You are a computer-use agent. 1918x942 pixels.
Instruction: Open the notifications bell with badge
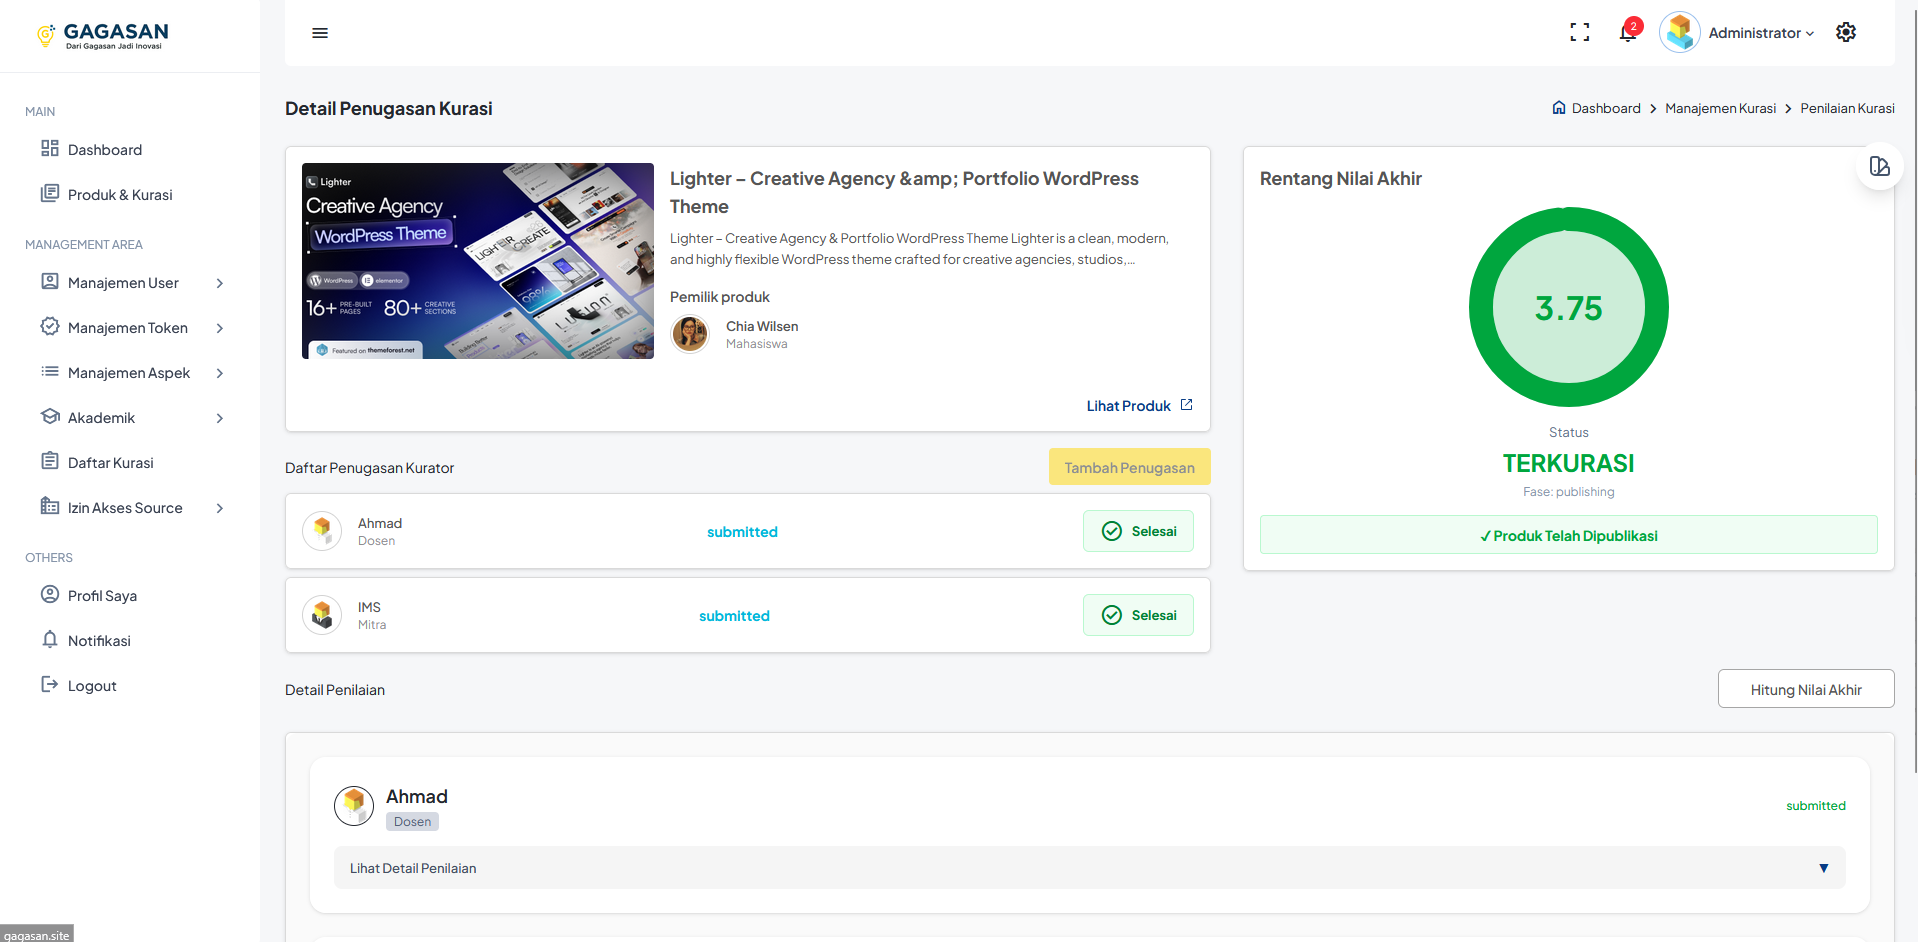tap(1629, 31)
